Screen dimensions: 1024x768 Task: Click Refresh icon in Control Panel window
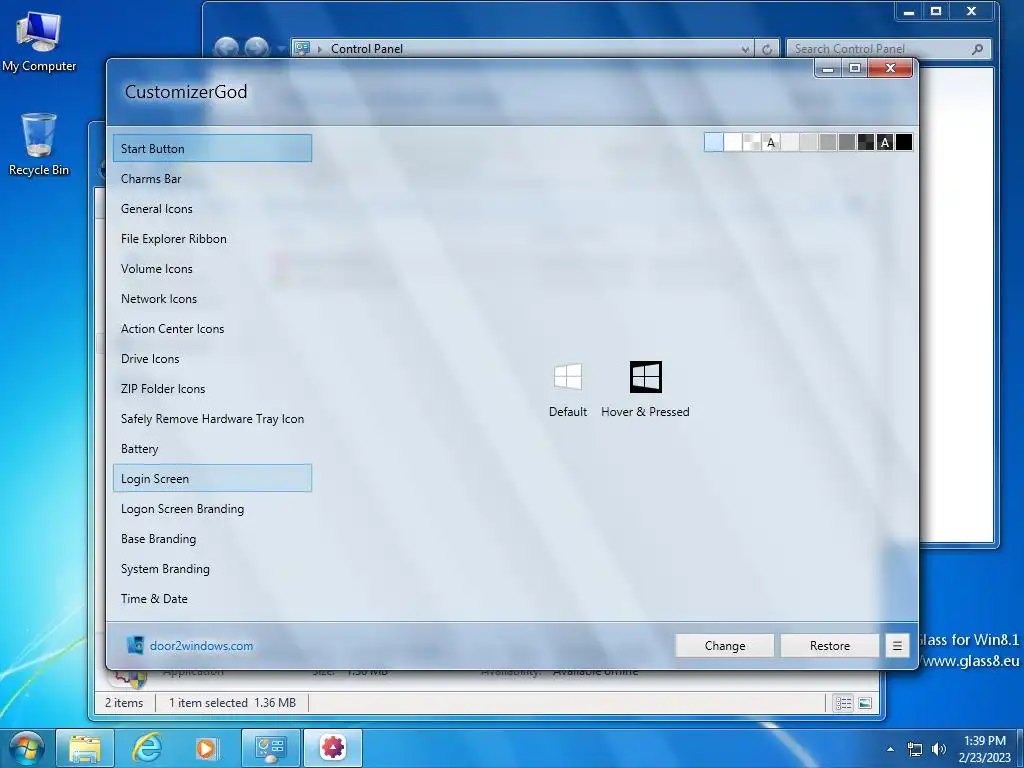tap(767, 49)
